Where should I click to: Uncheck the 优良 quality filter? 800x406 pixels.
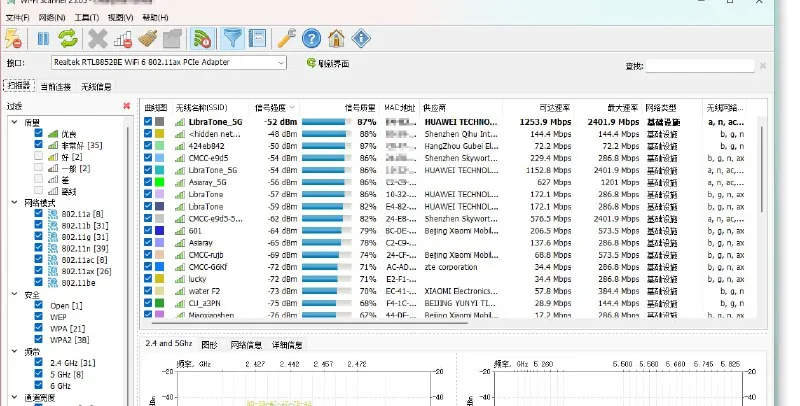[x=38, y=133]
